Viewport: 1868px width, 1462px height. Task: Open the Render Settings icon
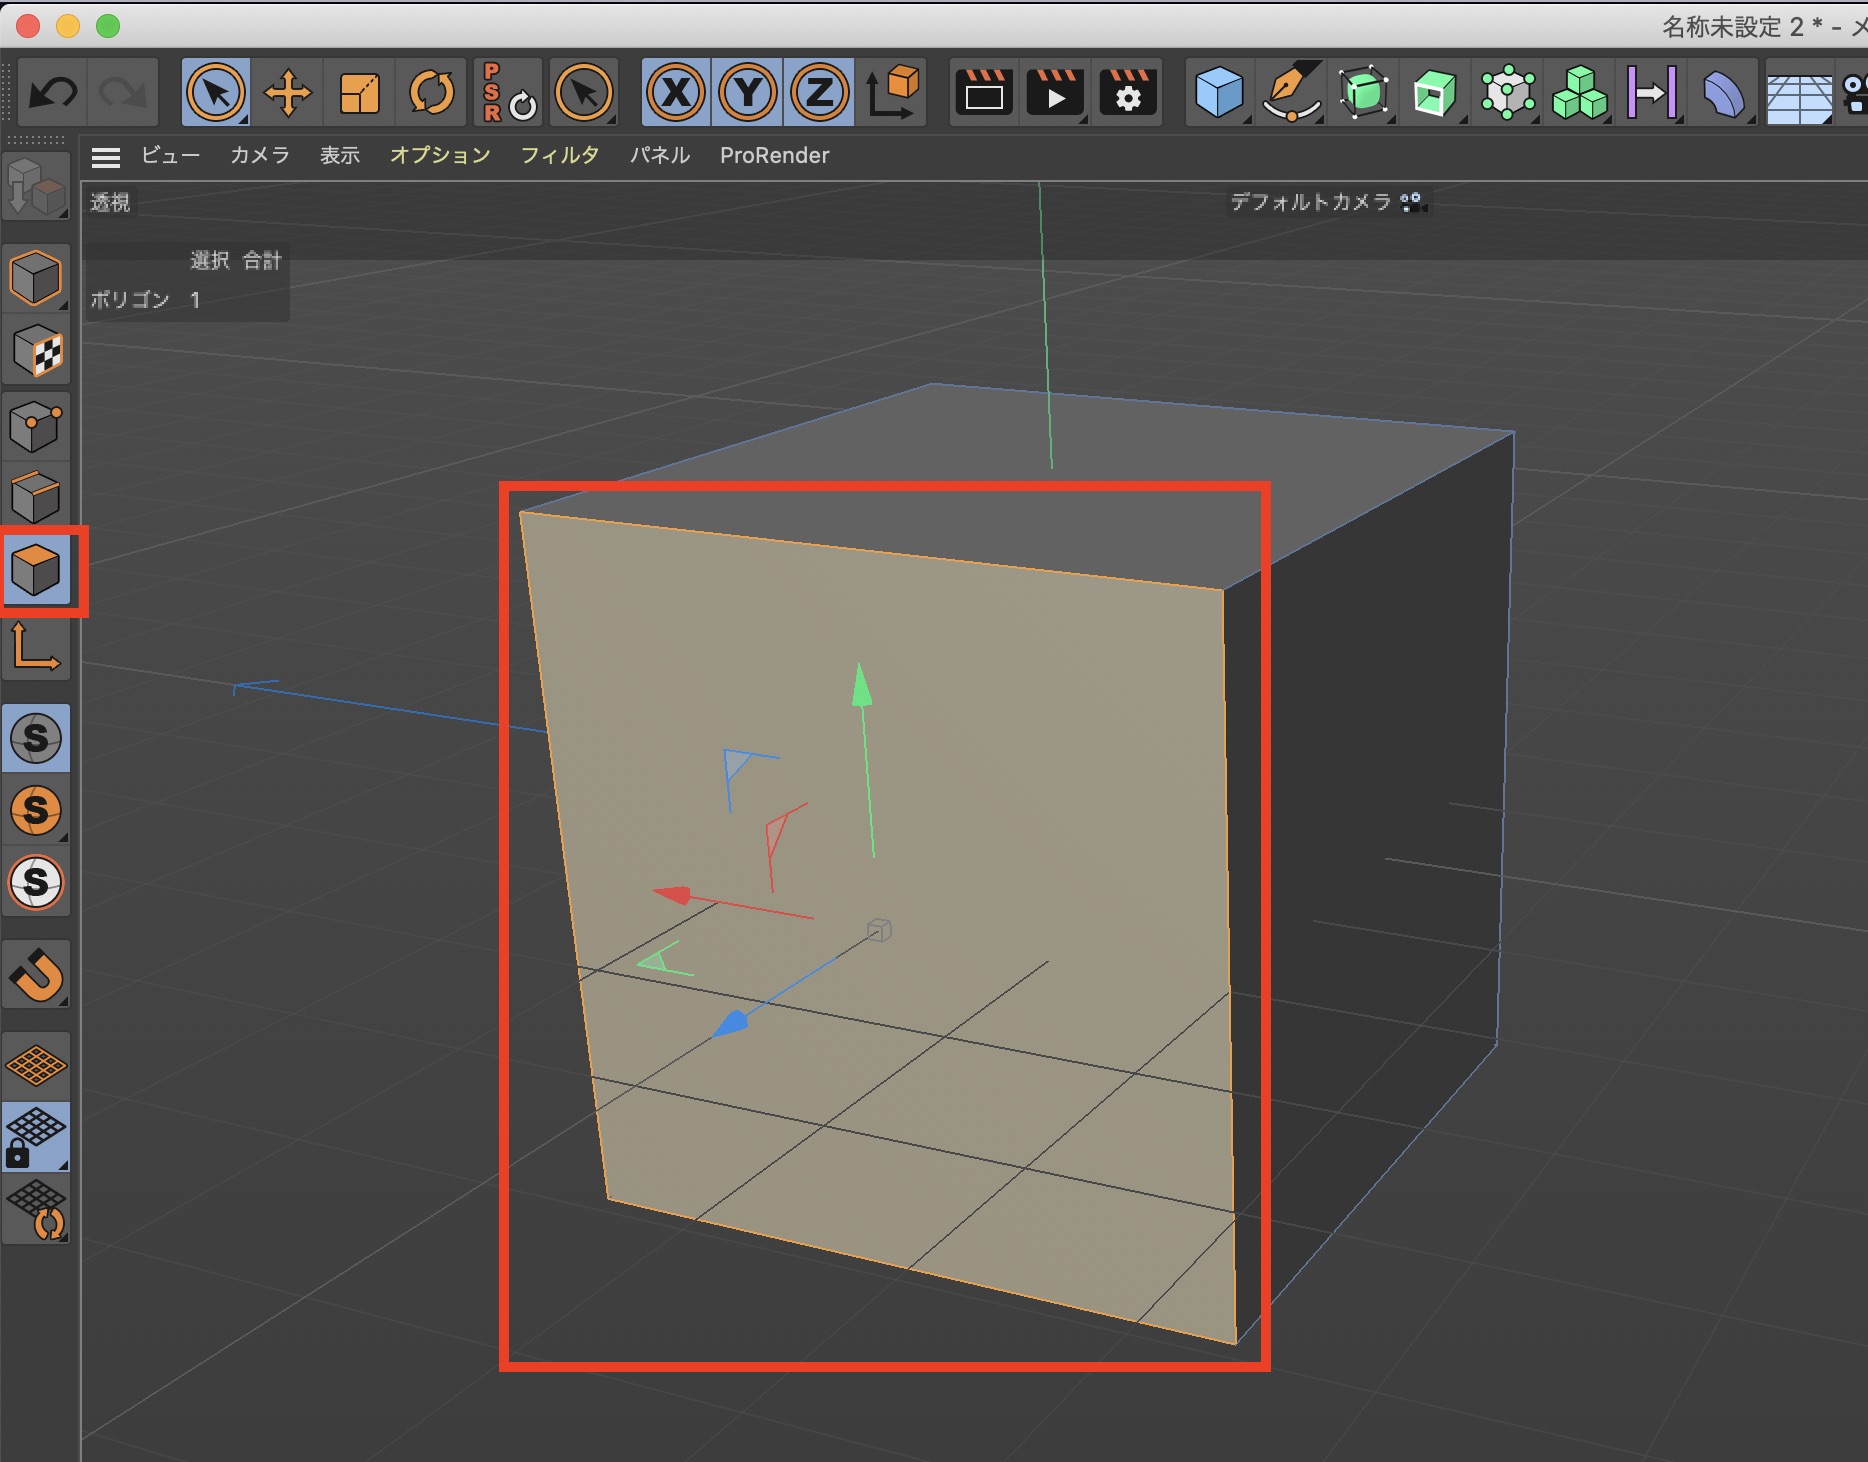click(1128, 94)
